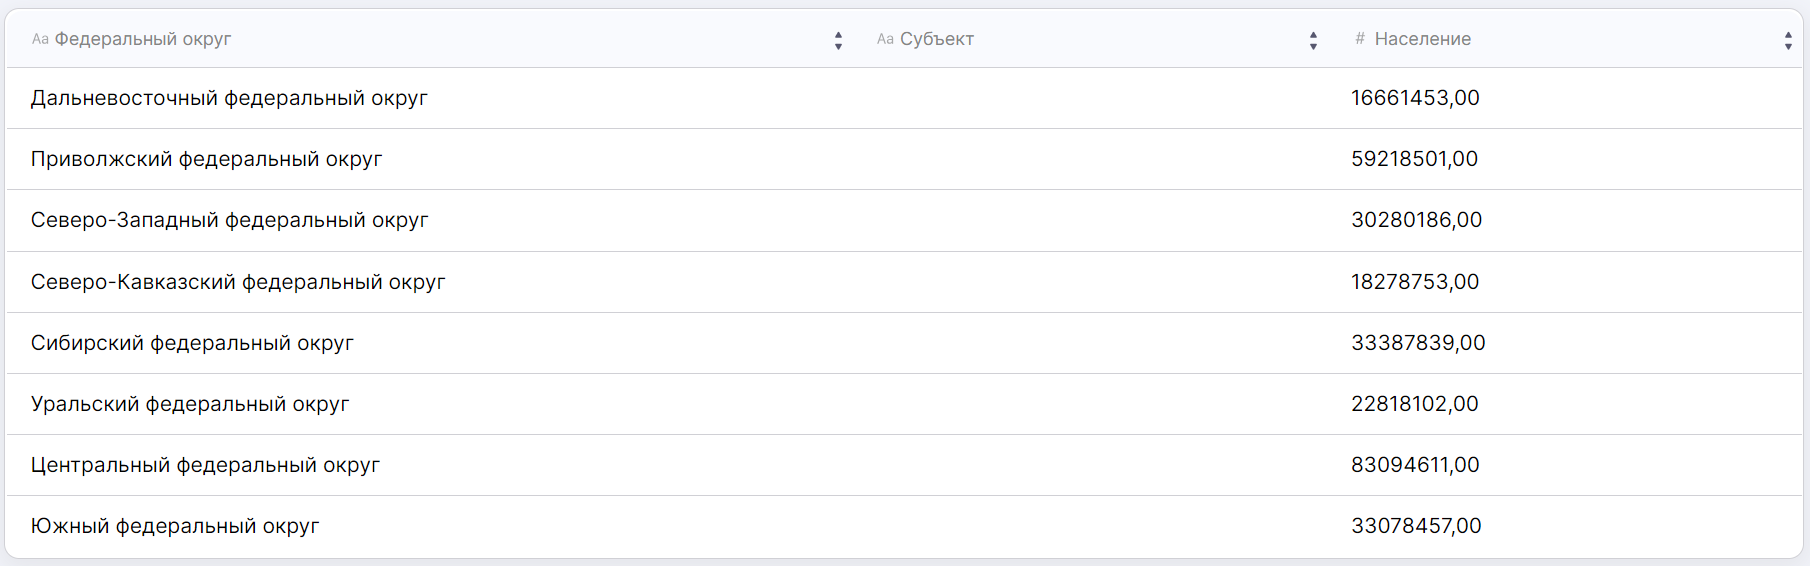Select the Население column header
Screen dimensions: 1810x566
(x=1422, y=39)
